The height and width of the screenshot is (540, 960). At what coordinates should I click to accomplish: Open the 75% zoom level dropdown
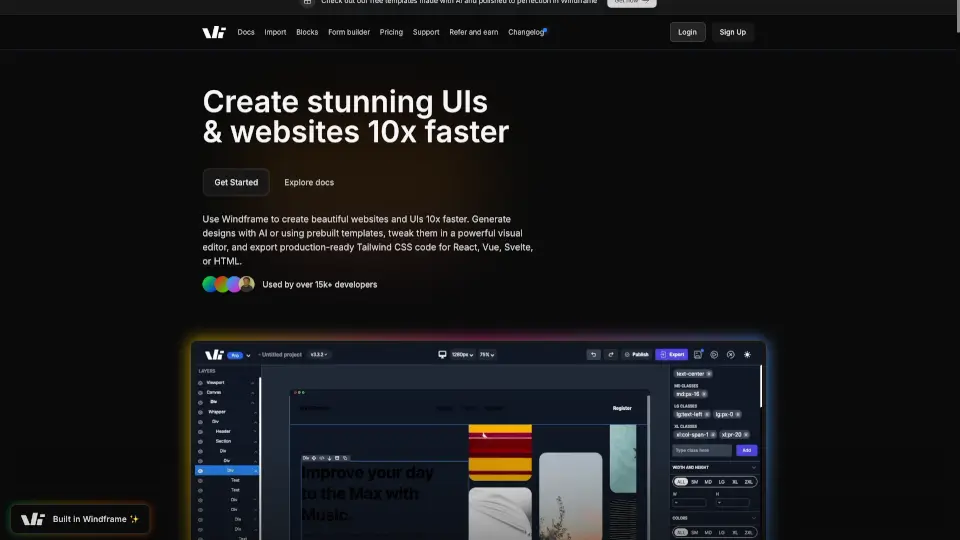coord(487,354)
